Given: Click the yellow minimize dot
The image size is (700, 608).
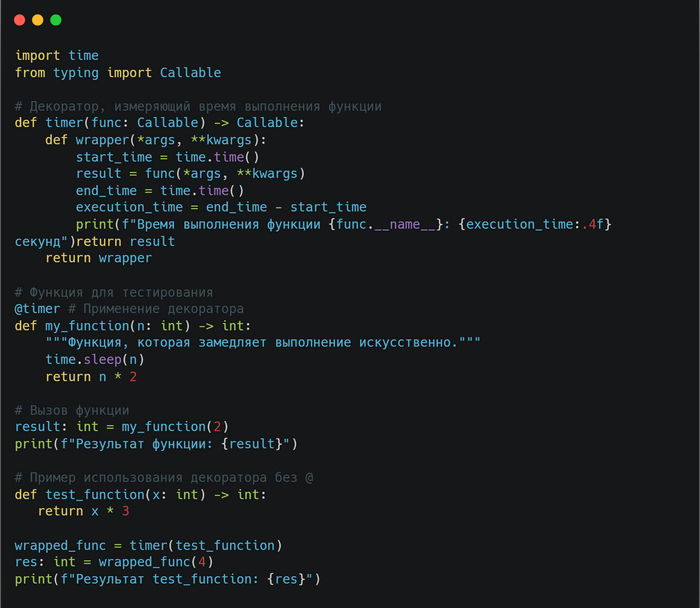Looking at the screenshot, I should 38,20.
